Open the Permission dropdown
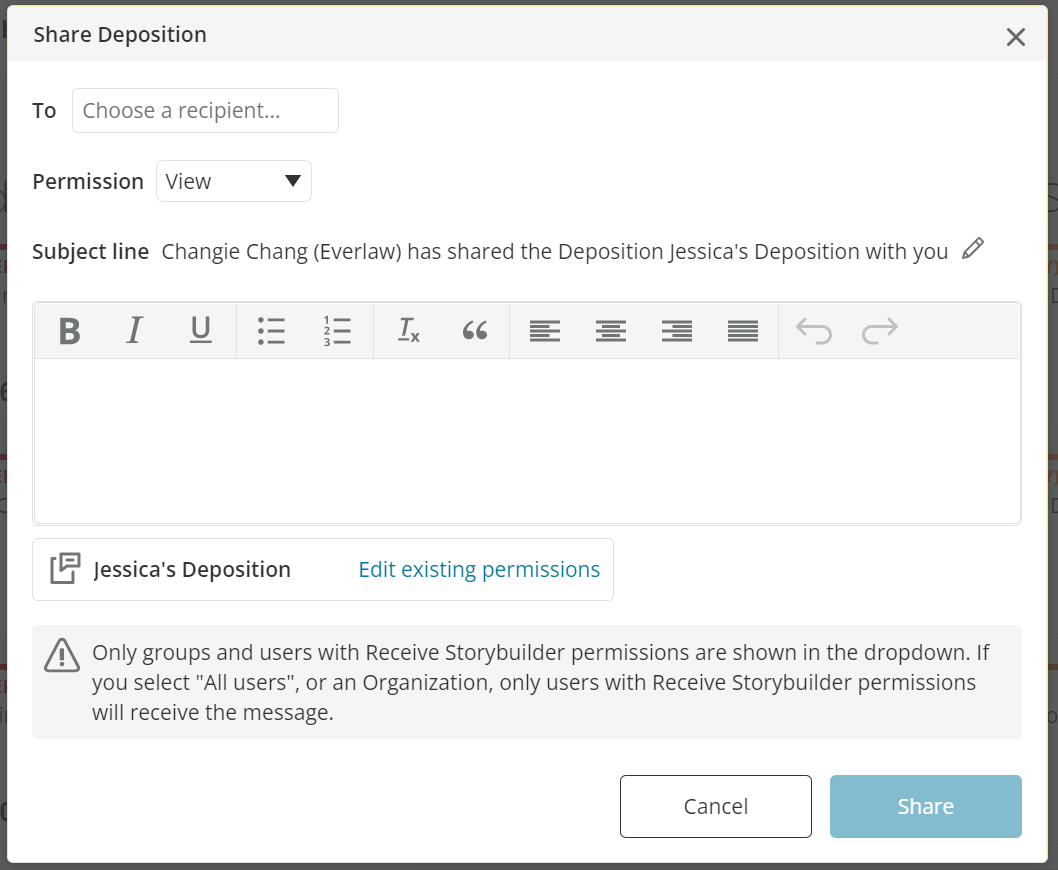This screenshot has height=870, width=1058. pyautogui.click(x=233, y=181)
